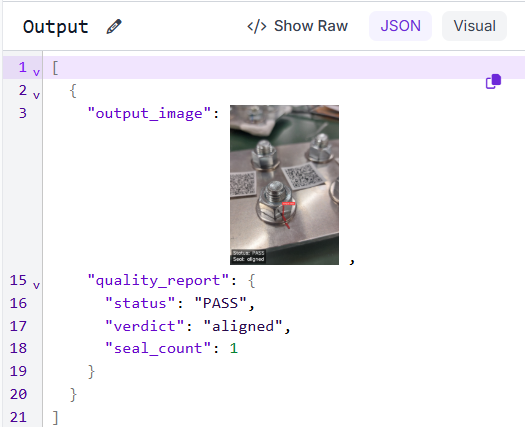Image resolution: width=525 pixels, height=427 pixels.
Task: Open the output_image bolt thumbnail
Action: pos(284,185)
